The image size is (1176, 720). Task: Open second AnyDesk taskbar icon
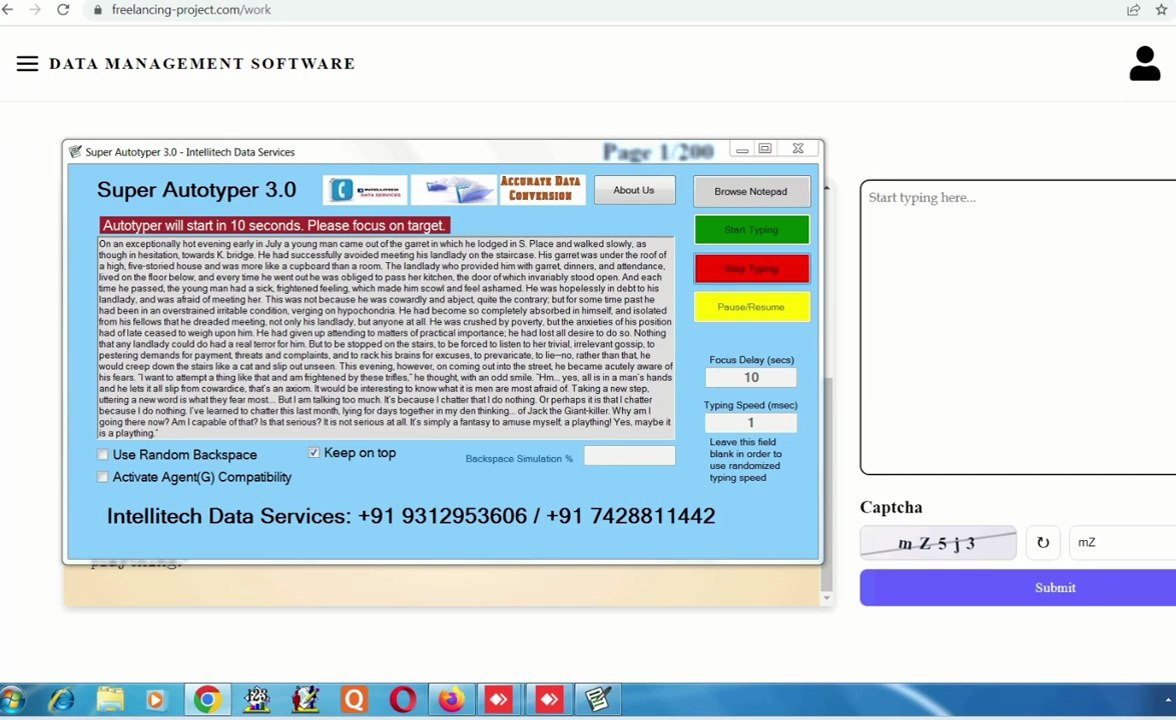549,700
